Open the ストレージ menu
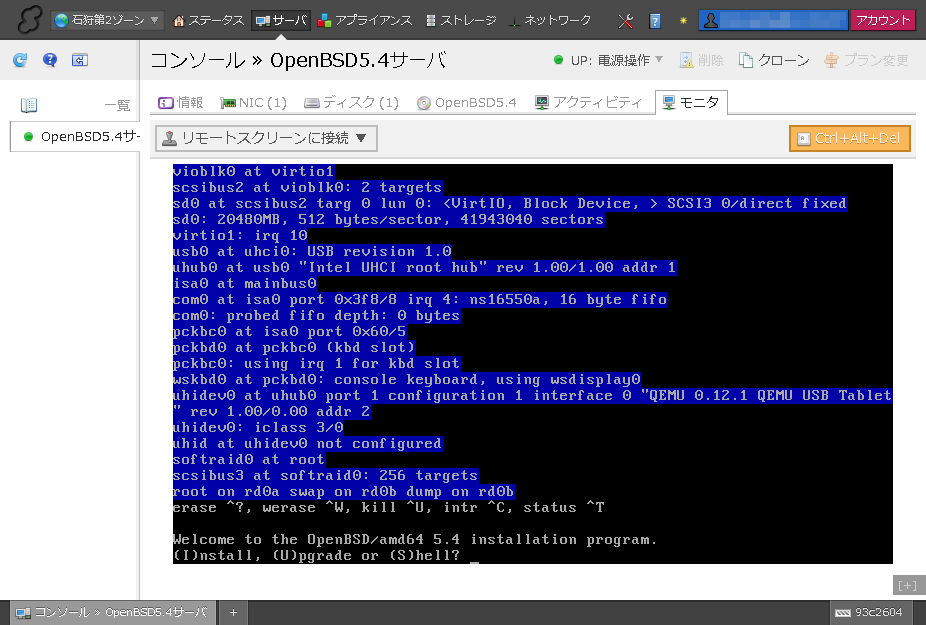The width and height of the screenshot is (926, 625). pos(461,20)
